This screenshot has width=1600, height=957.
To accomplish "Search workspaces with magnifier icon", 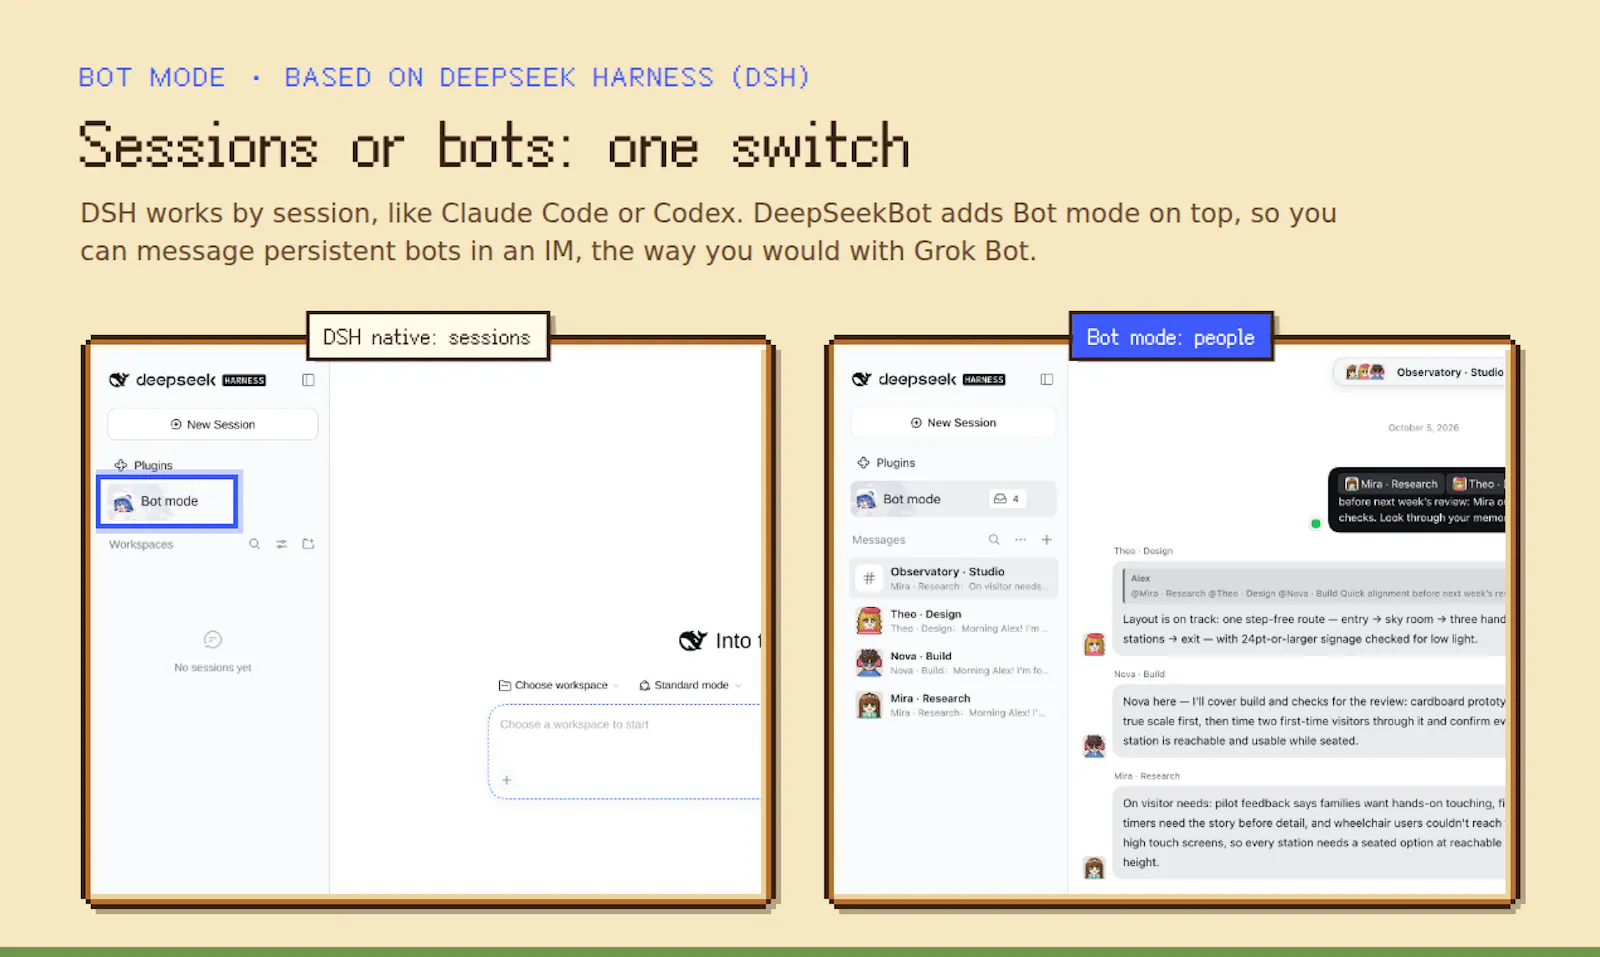I will (254, 544).
